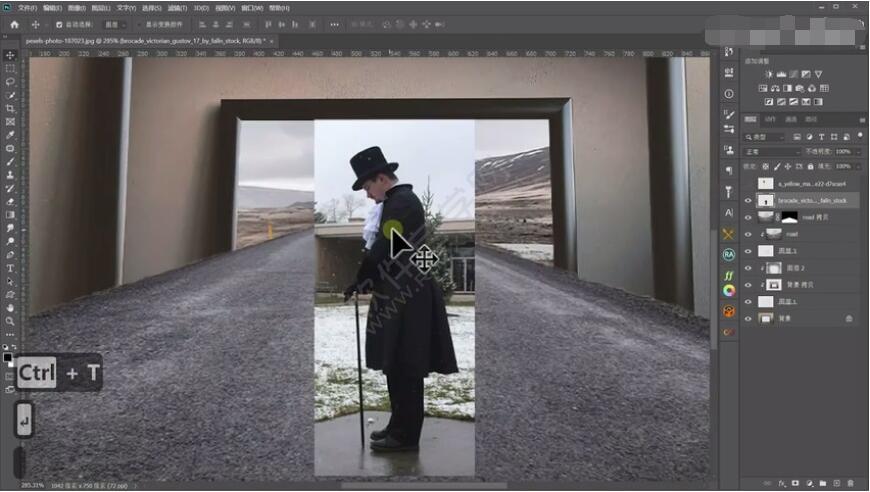
Task: Swap foreground and background colors
Action: pos(14,347)
